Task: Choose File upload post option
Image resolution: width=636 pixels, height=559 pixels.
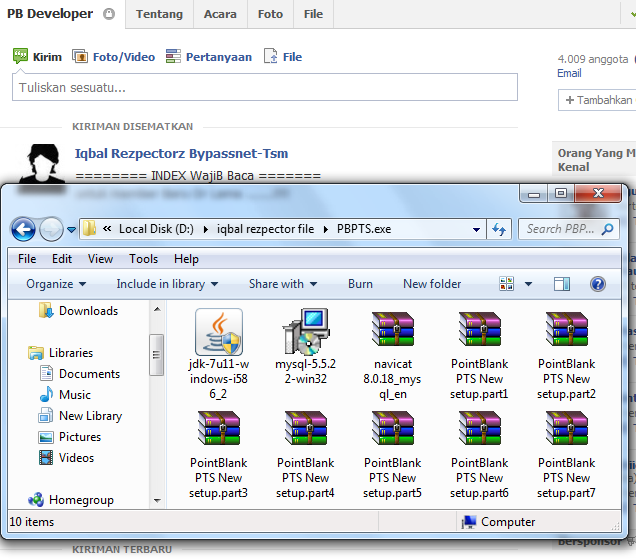Action: point(283,57)
